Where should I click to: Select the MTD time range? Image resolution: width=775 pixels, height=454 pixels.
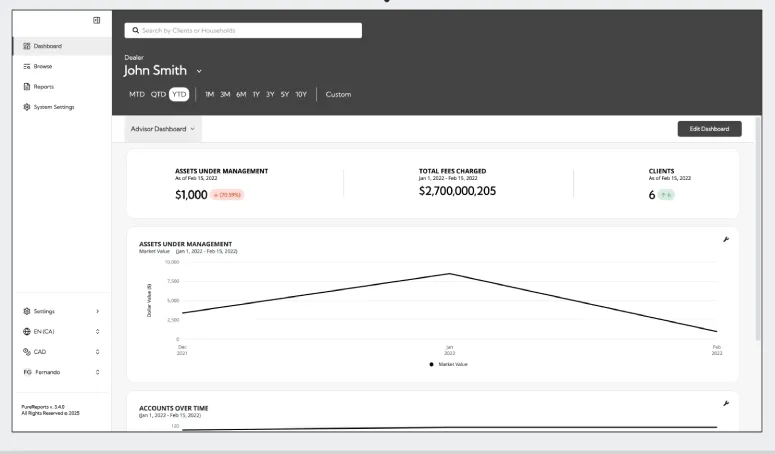point(137,94)
